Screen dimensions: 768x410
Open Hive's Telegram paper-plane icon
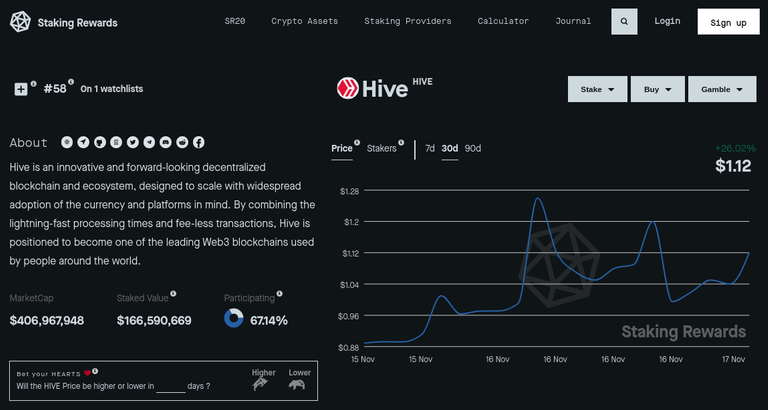[149, 143]
